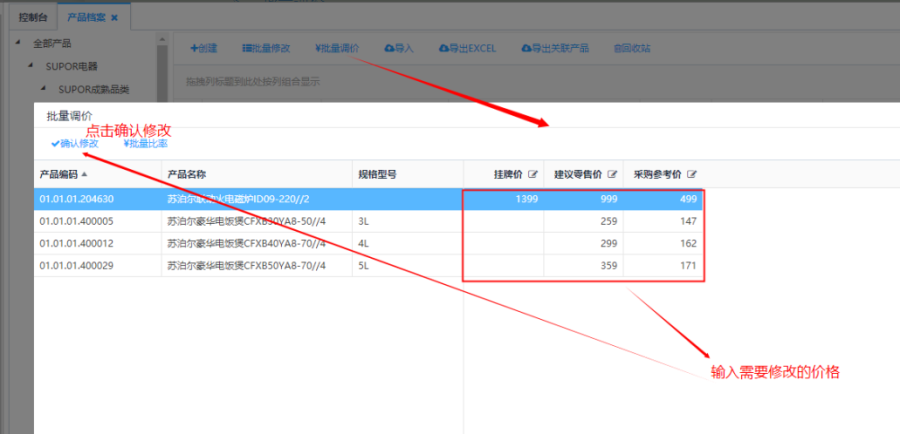Click the 批量修改 toolbar button
Viewport: 900px width, 434px height.
tap(266, 48)
